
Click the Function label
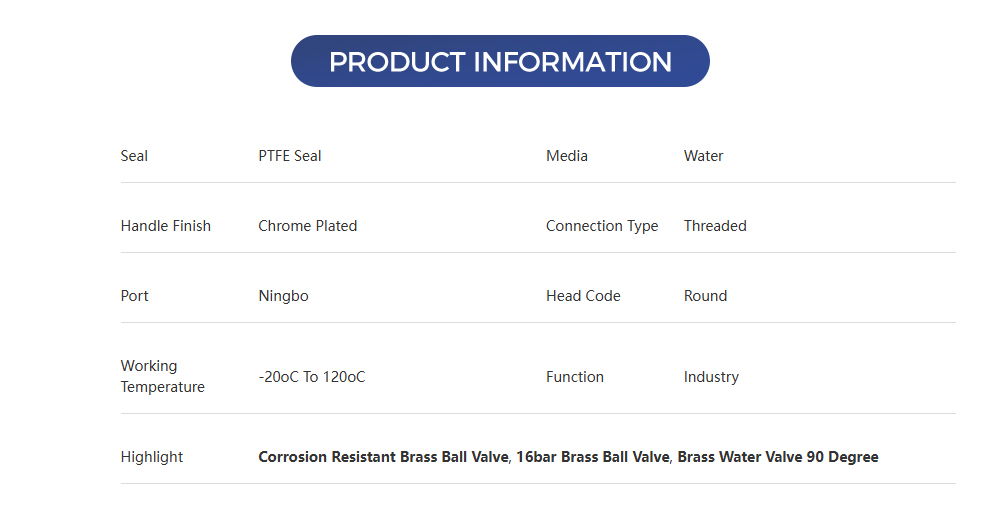click(575, 377)
